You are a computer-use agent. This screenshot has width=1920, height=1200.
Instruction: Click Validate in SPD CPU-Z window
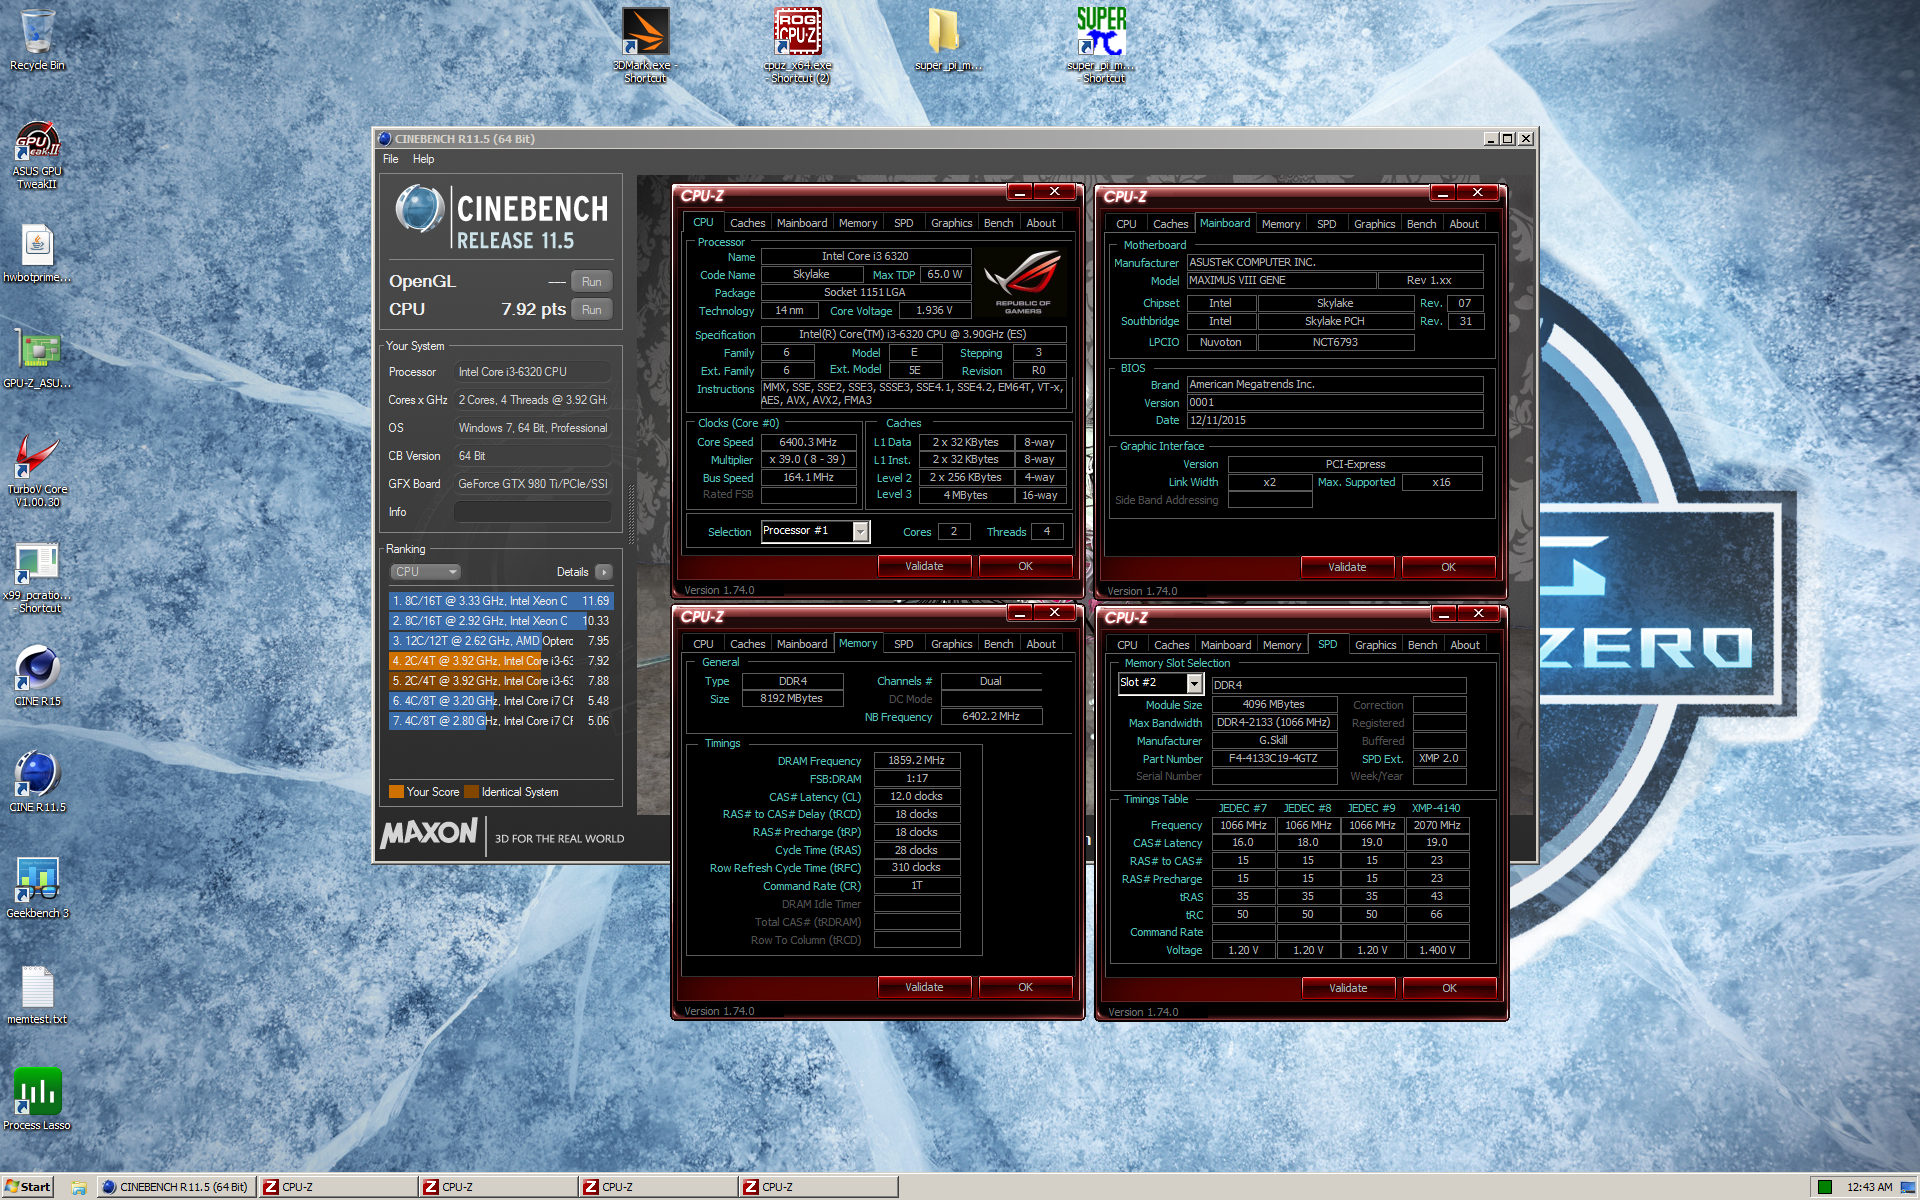click(1348, 988)
